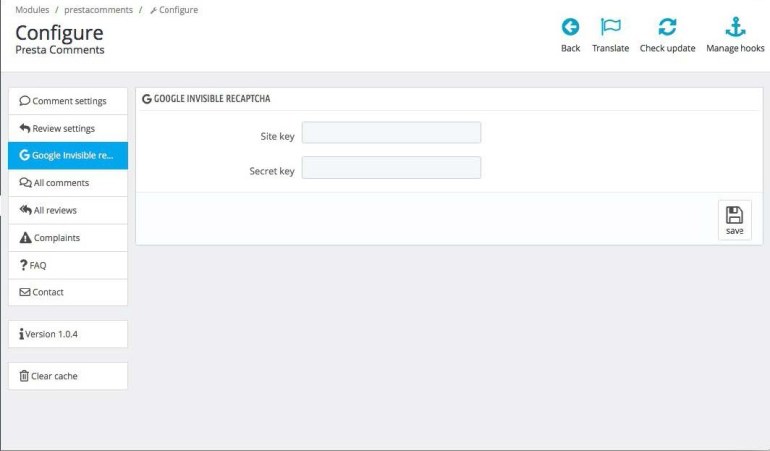Screen dimensions: 770x451
Task: Click the Back arrow icon
Action: pos(570,27)
